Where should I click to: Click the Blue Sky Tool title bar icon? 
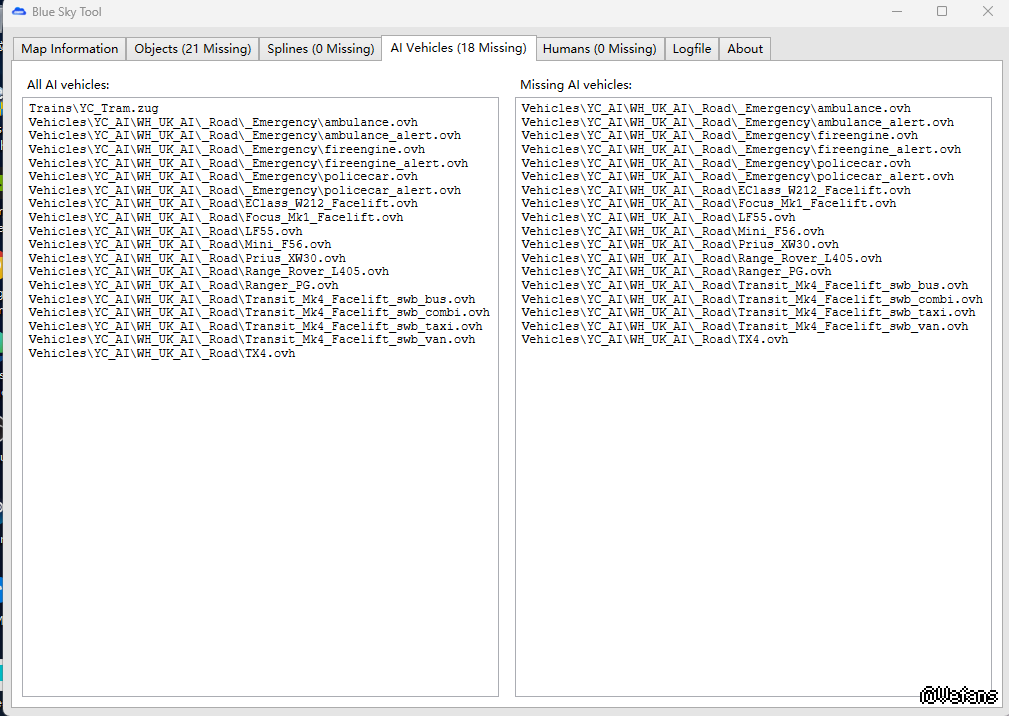pyautogui.click(x=19, y=12)
